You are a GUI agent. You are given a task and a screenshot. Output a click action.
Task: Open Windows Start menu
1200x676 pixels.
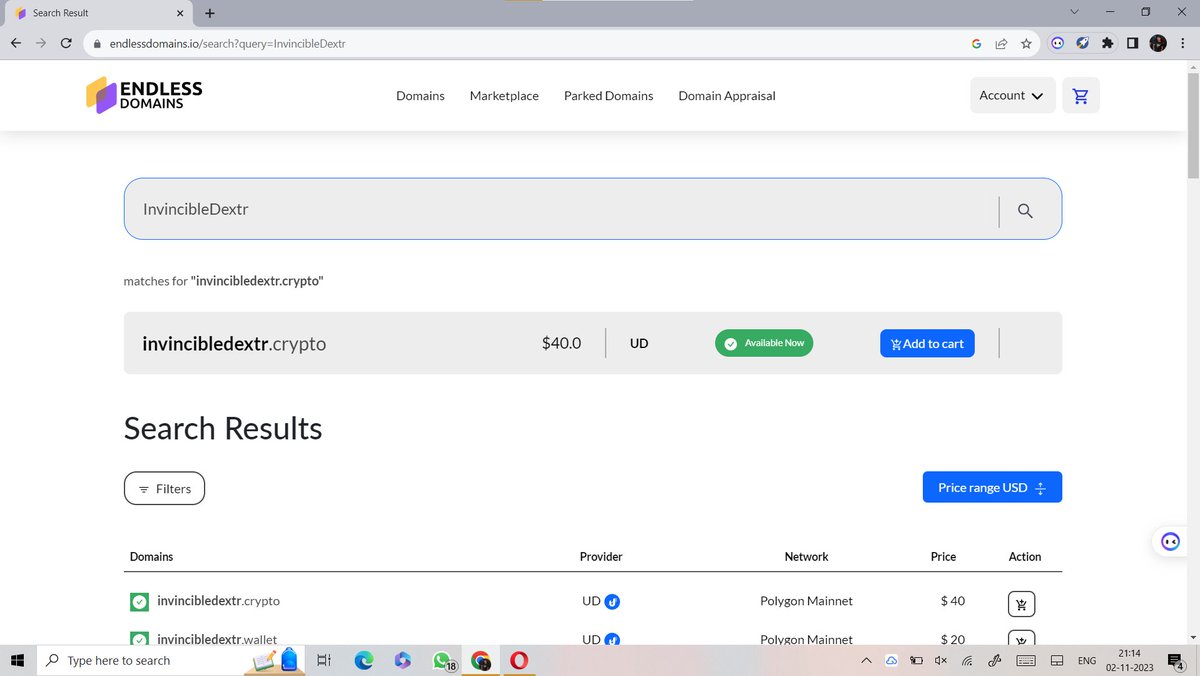point(17,660)
